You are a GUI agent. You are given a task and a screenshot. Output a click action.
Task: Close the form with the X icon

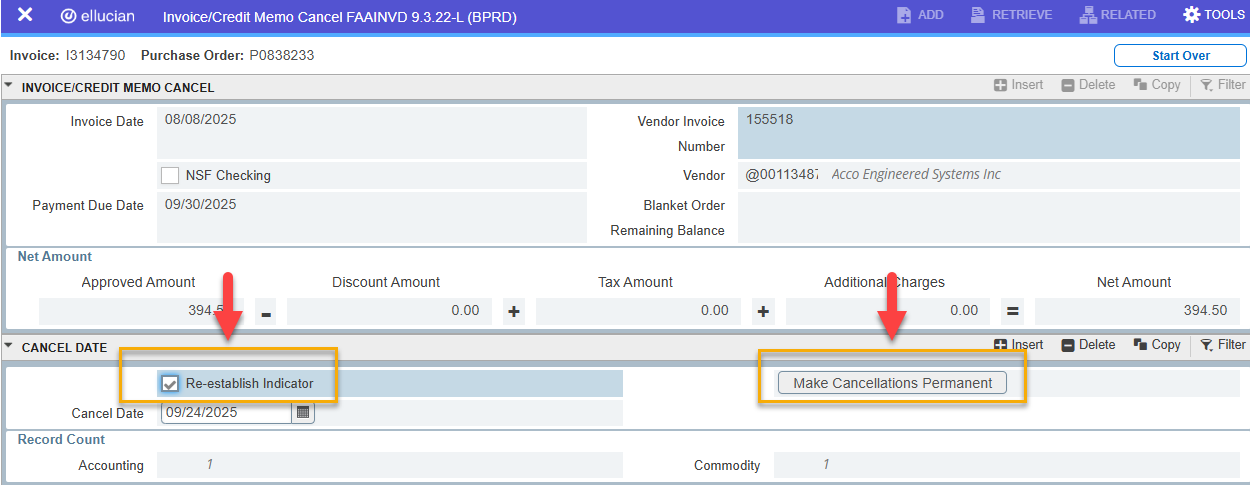[25, 16]
